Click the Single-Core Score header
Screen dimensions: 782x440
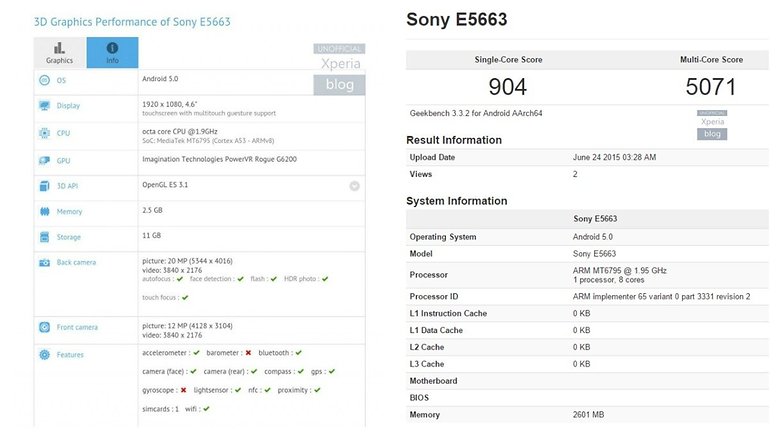pyautogui.click(x=508, y=59)
